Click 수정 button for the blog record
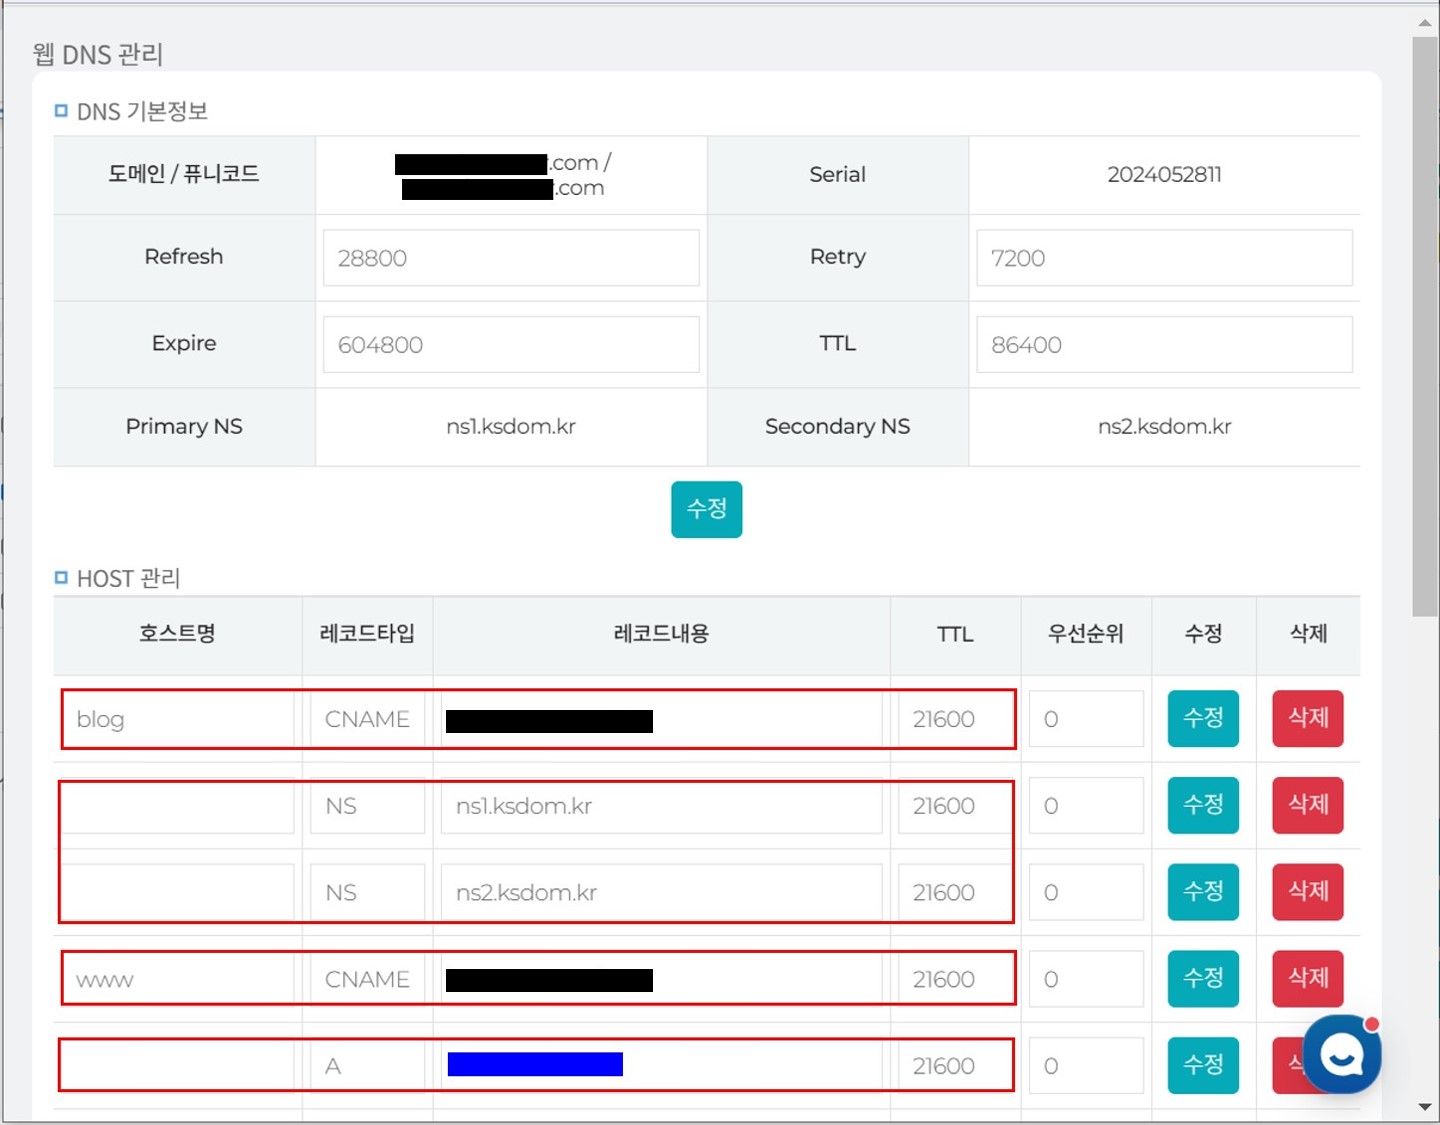The height and width of the screenshot is (1125, 1440). (x=1203, y=718)
